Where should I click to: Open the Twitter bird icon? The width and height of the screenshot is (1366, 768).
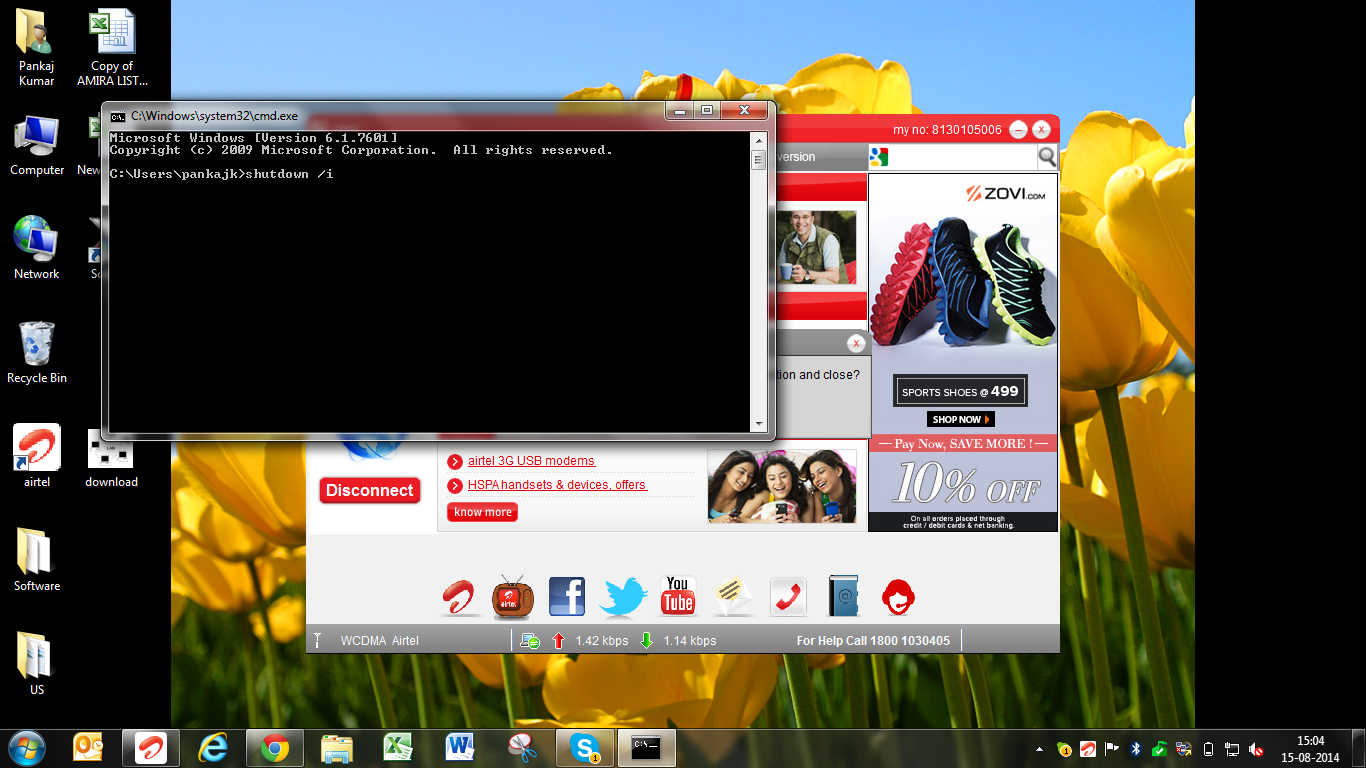pyautogui.click(x=623, y=598)
